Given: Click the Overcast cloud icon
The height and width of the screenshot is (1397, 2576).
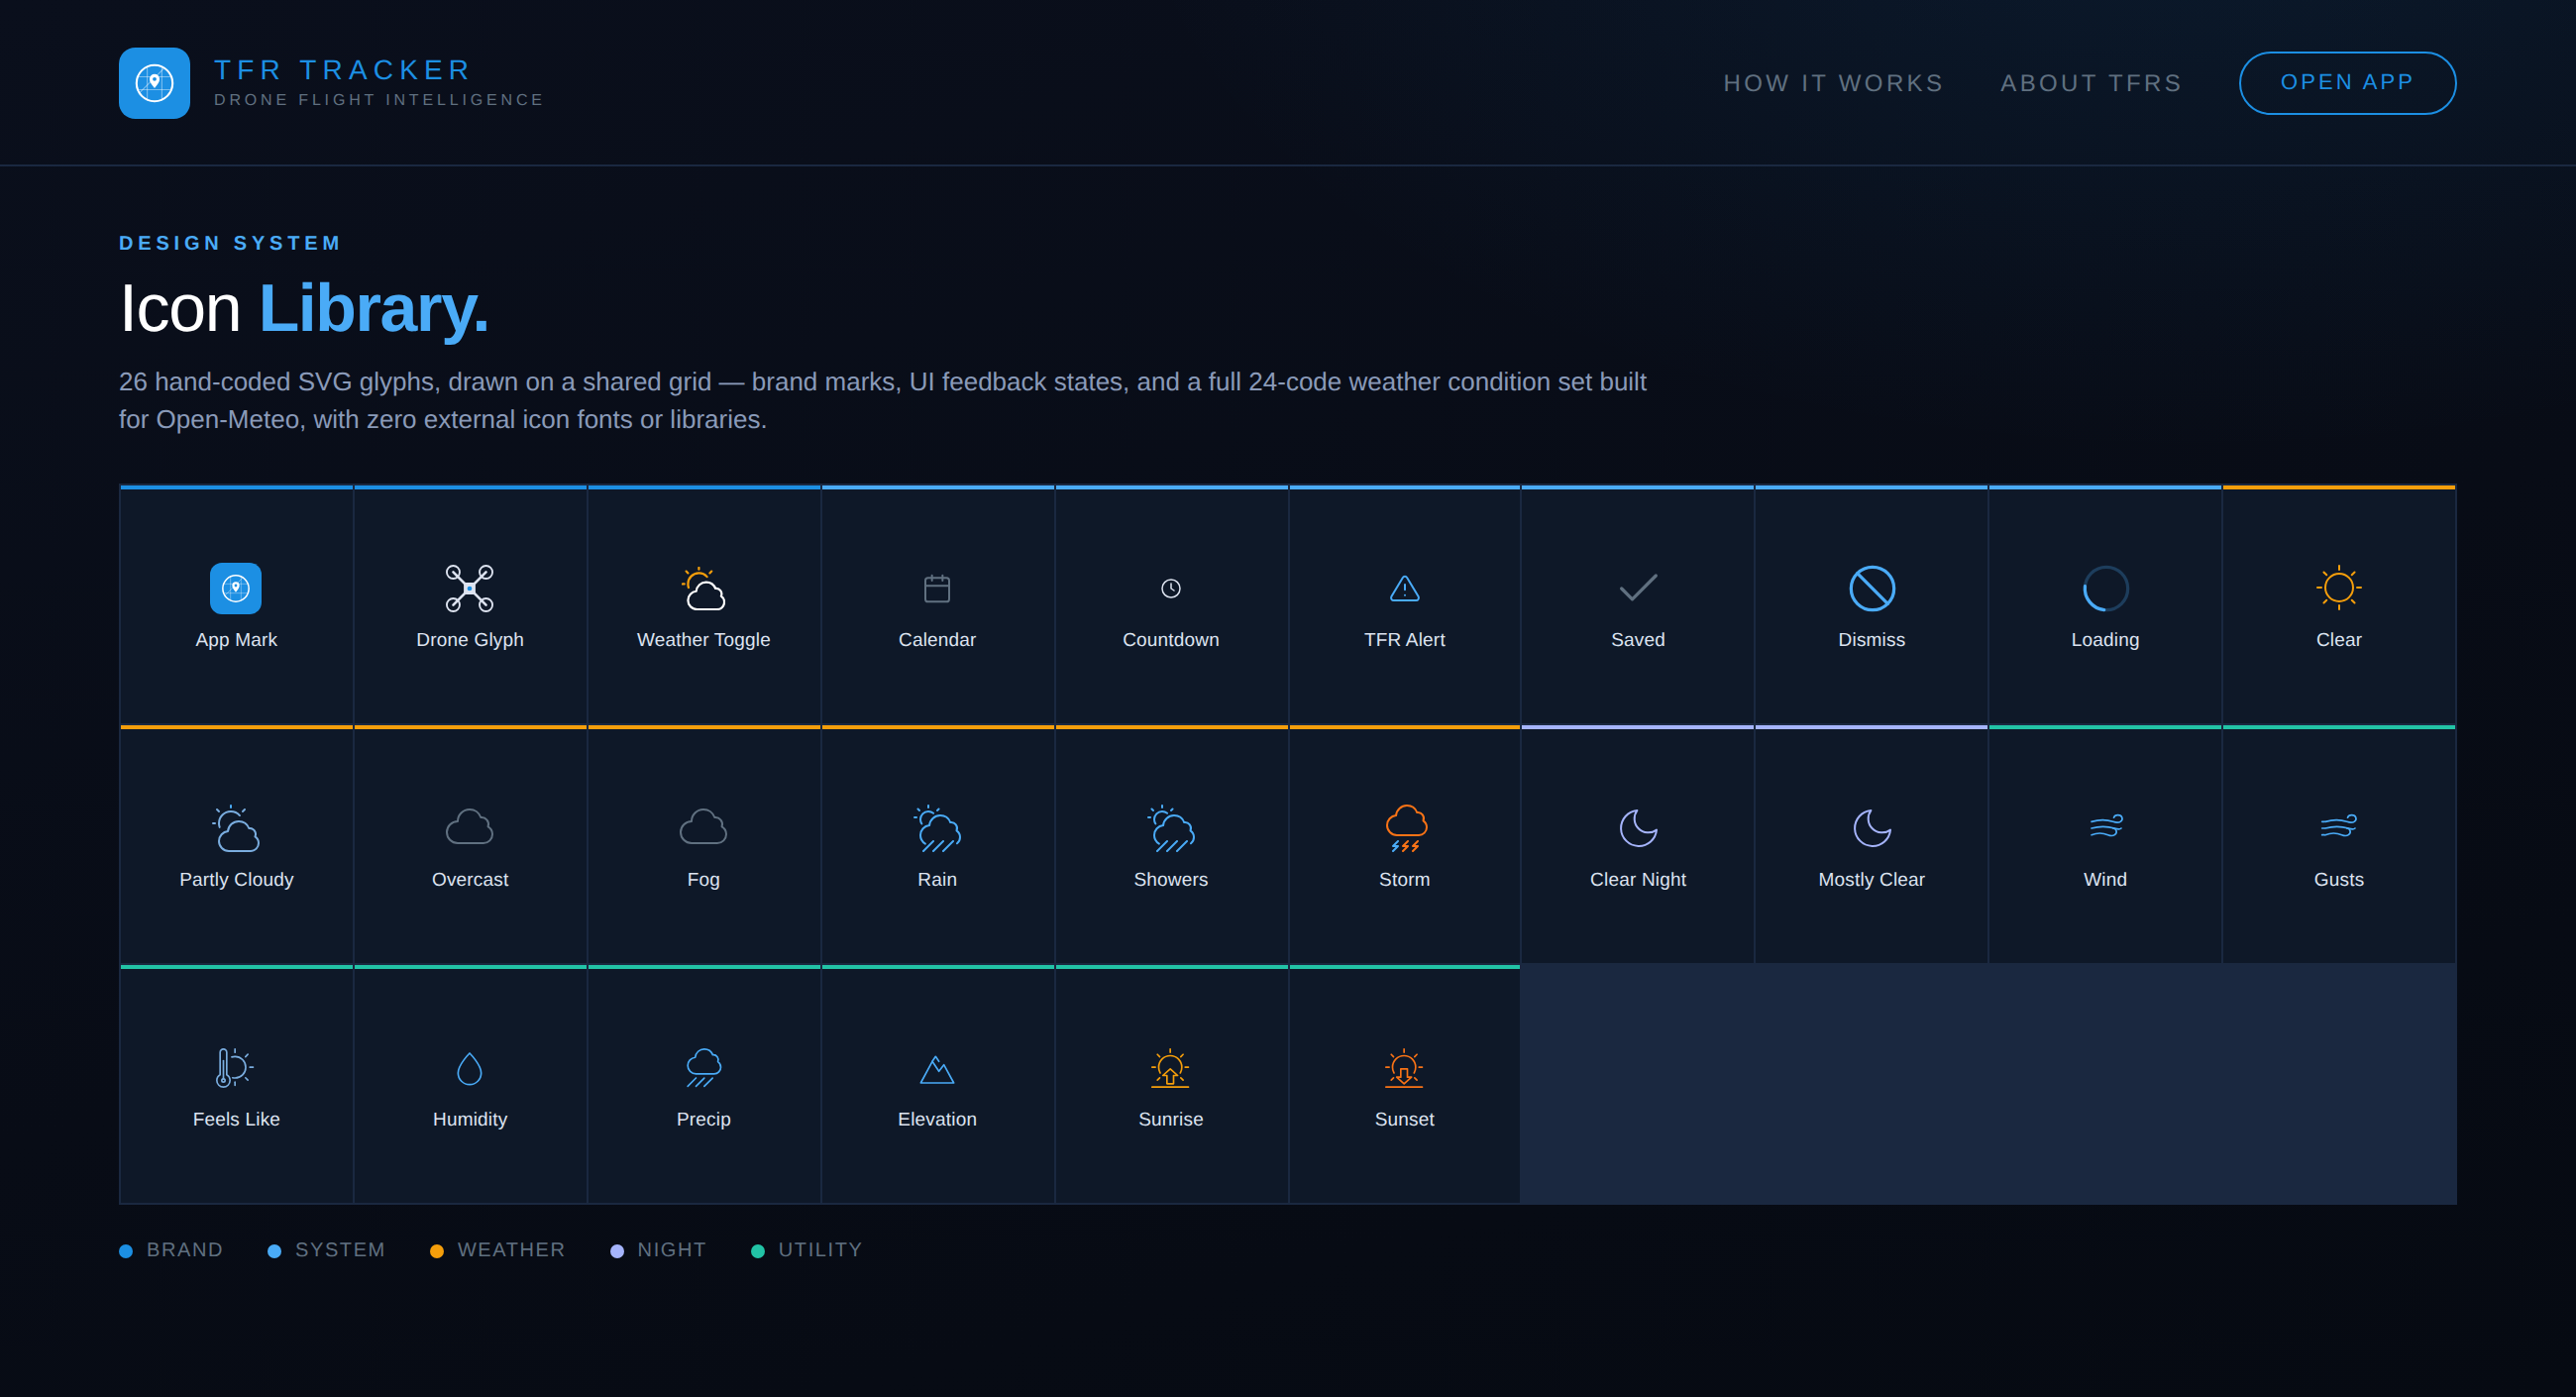Looking at the screenshot, I should (469, 828).
